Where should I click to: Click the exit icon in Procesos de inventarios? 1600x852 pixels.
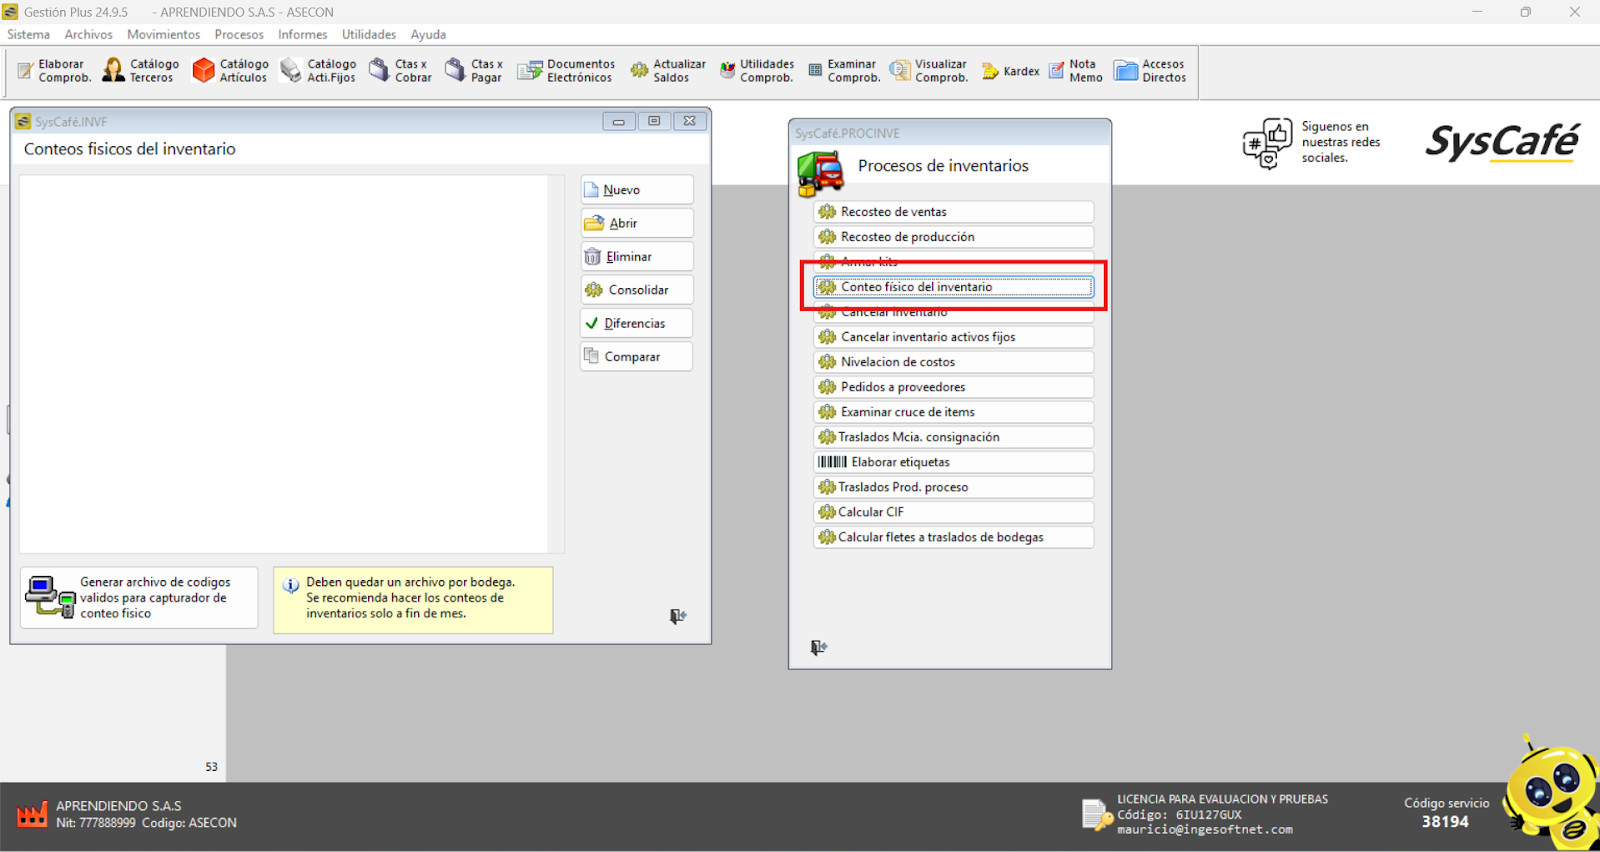818,648
